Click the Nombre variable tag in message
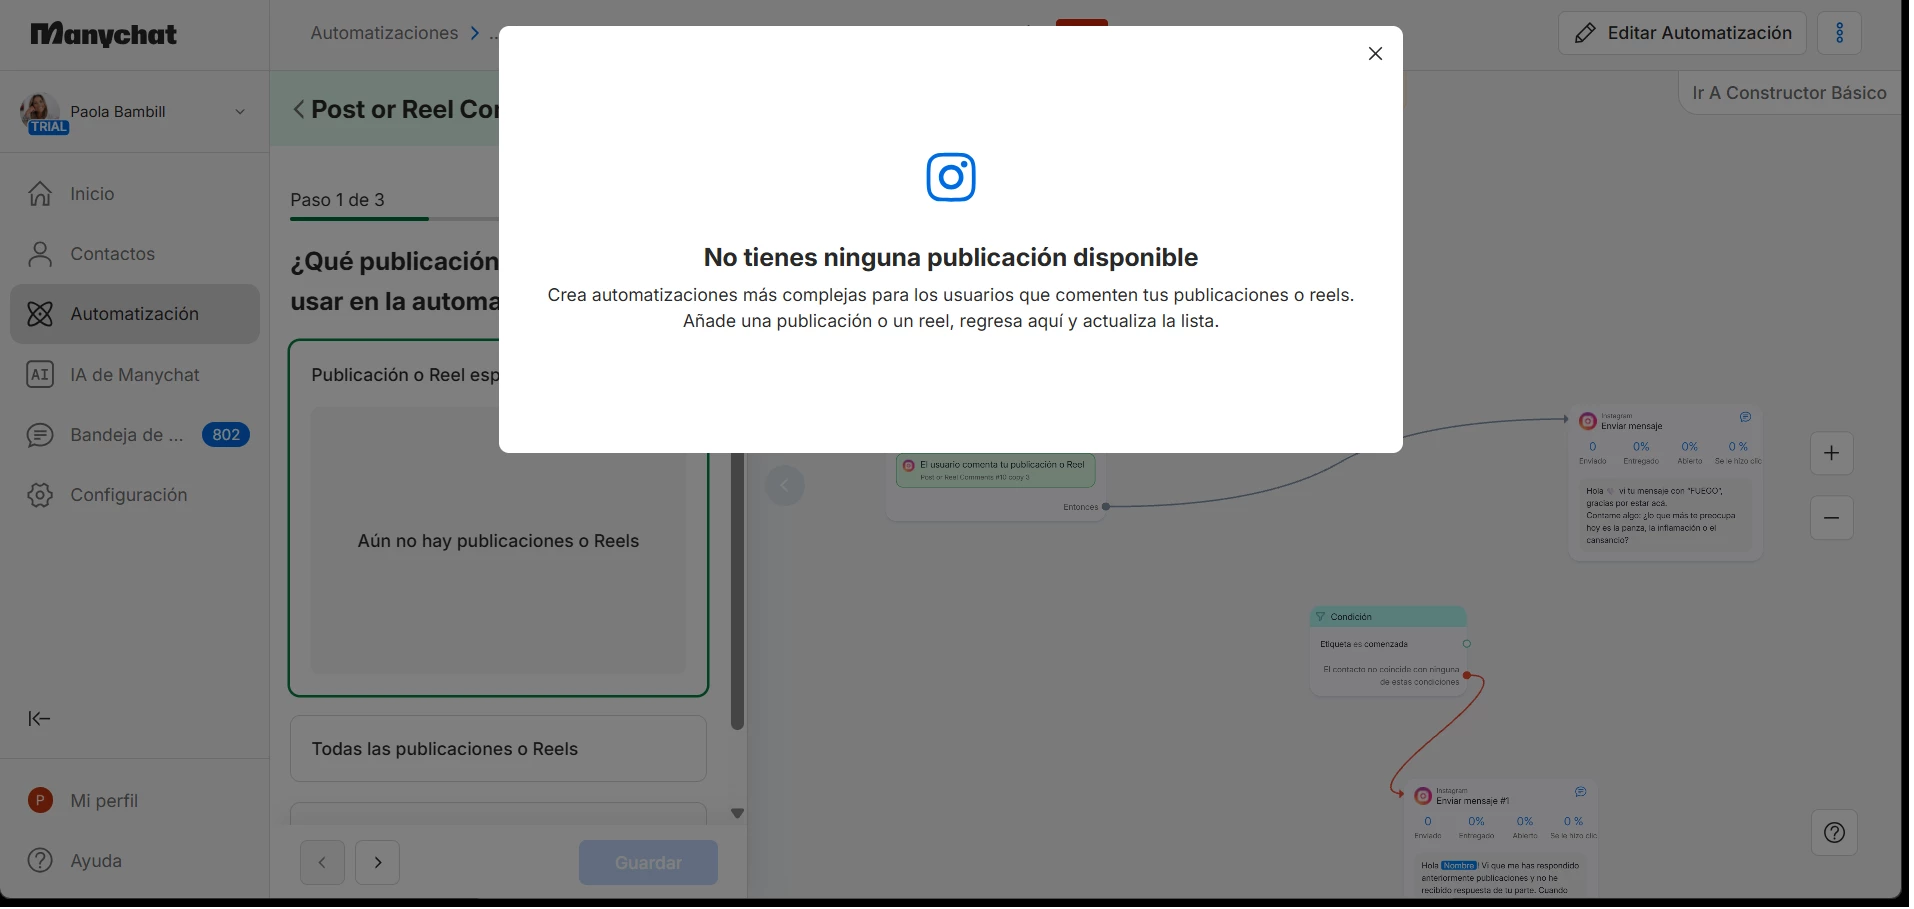 [x=1459, y=866]
